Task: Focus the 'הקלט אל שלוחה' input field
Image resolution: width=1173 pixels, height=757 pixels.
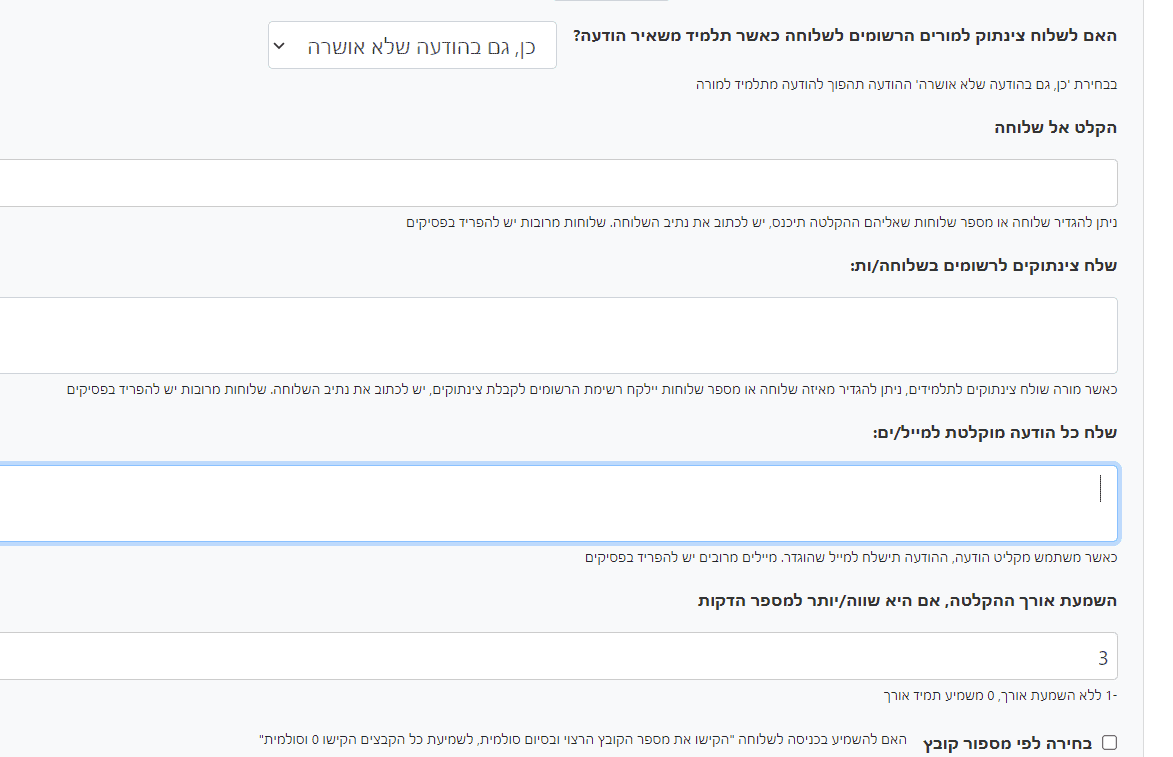Action: coord(558,183)
